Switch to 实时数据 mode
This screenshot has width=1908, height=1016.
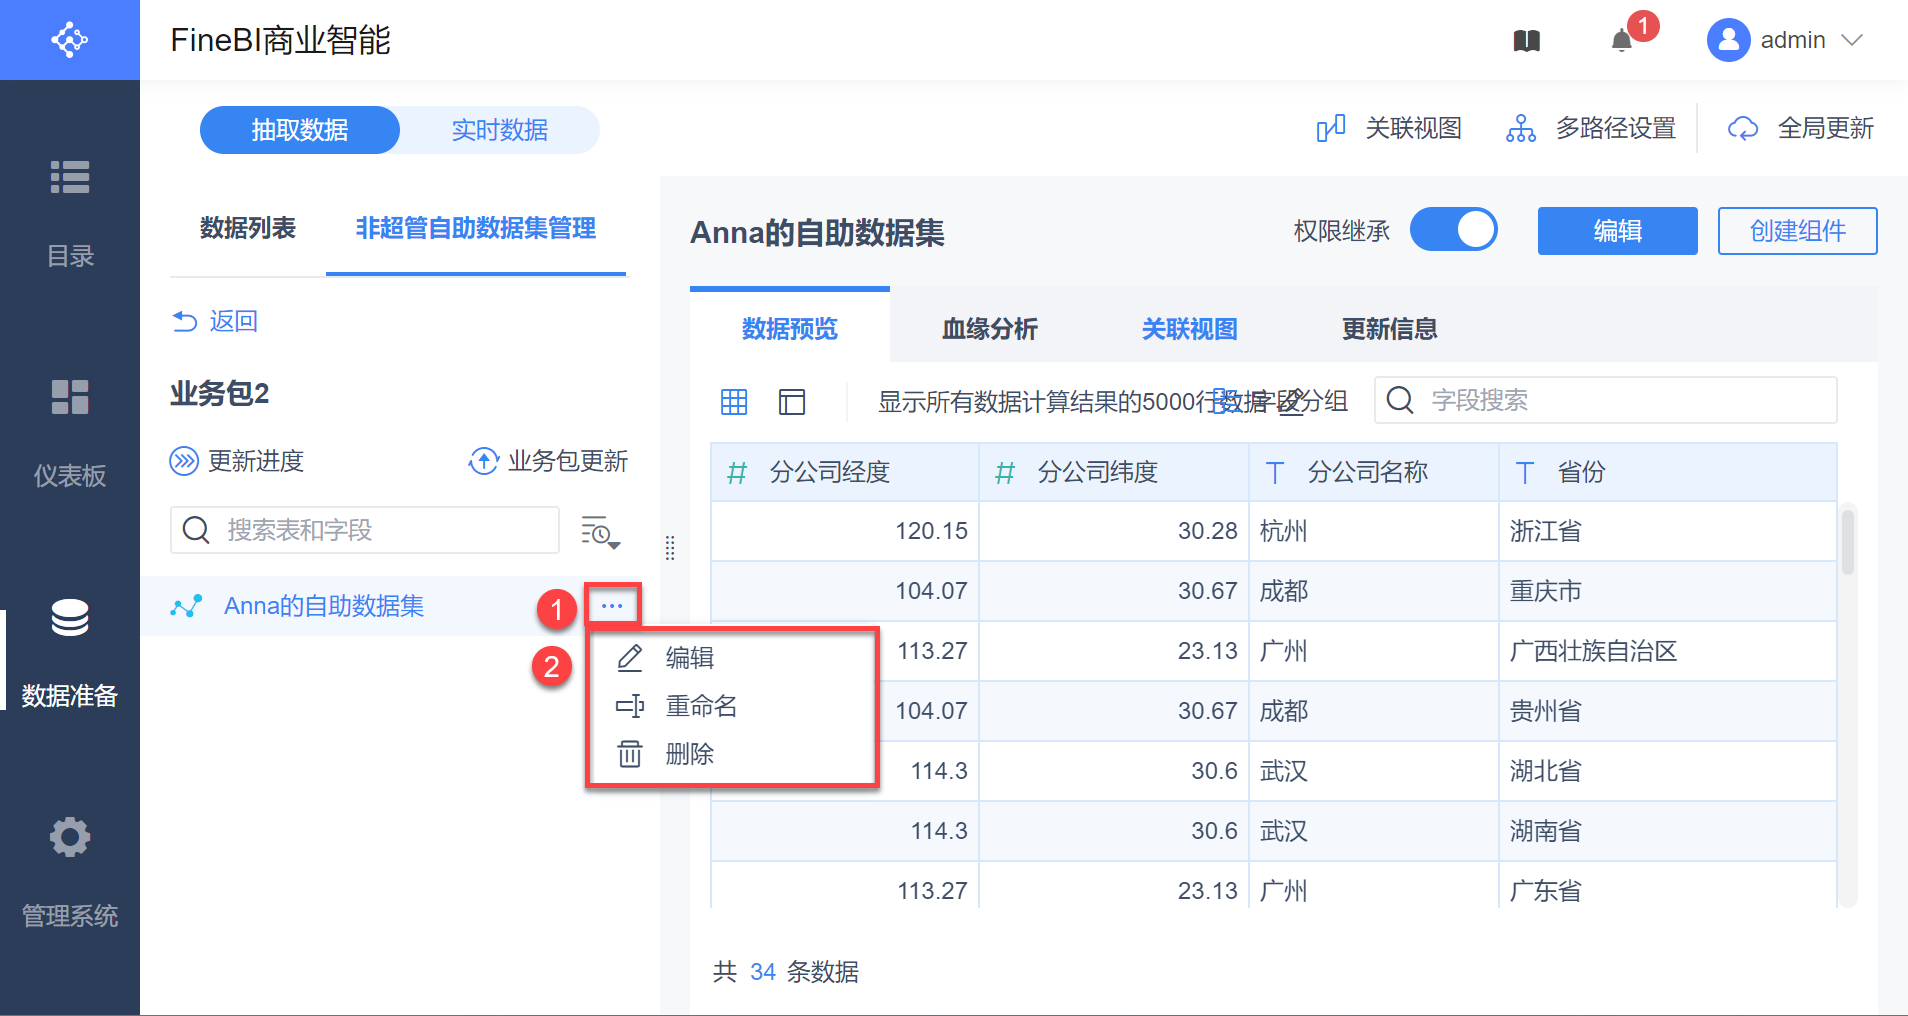tap(500, 130)
